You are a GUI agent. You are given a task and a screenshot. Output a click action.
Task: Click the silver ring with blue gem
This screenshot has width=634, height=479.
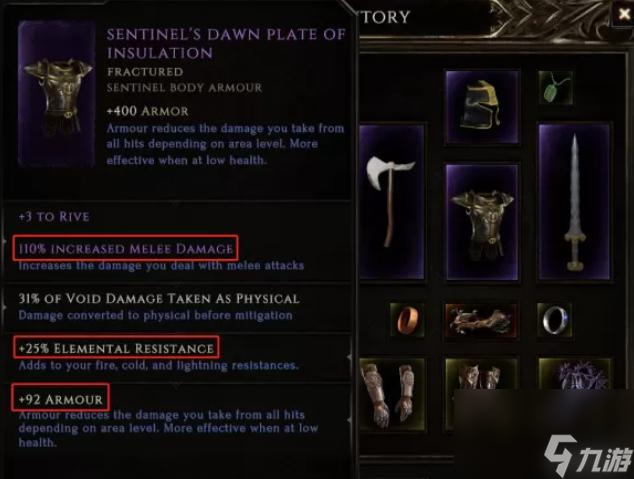[x=555, y=320]
